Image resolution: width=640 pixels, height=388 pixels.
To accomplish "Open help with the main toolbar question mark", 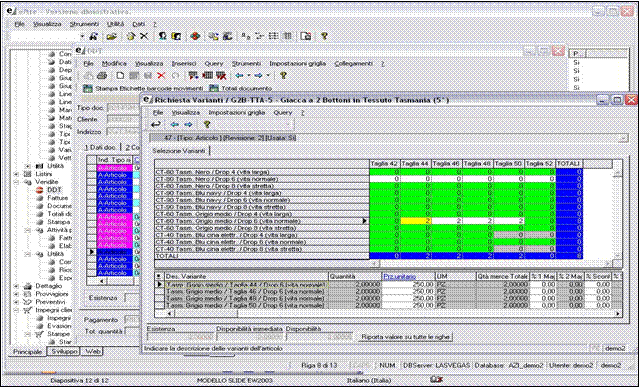I will (x=324, y=36).
